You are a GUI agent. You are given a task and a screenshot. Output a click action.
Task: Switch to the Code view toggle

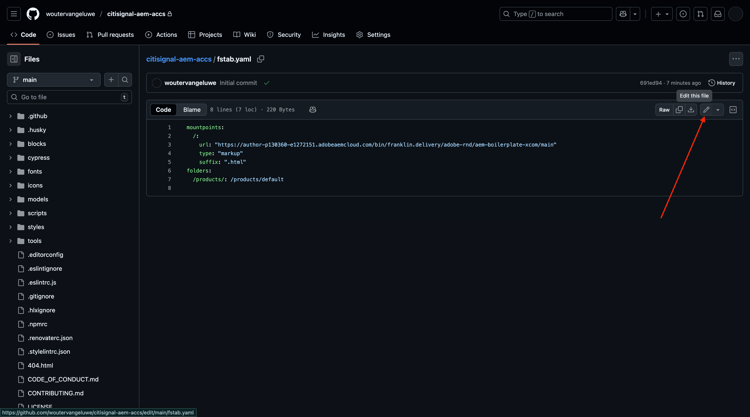(163, 110)
